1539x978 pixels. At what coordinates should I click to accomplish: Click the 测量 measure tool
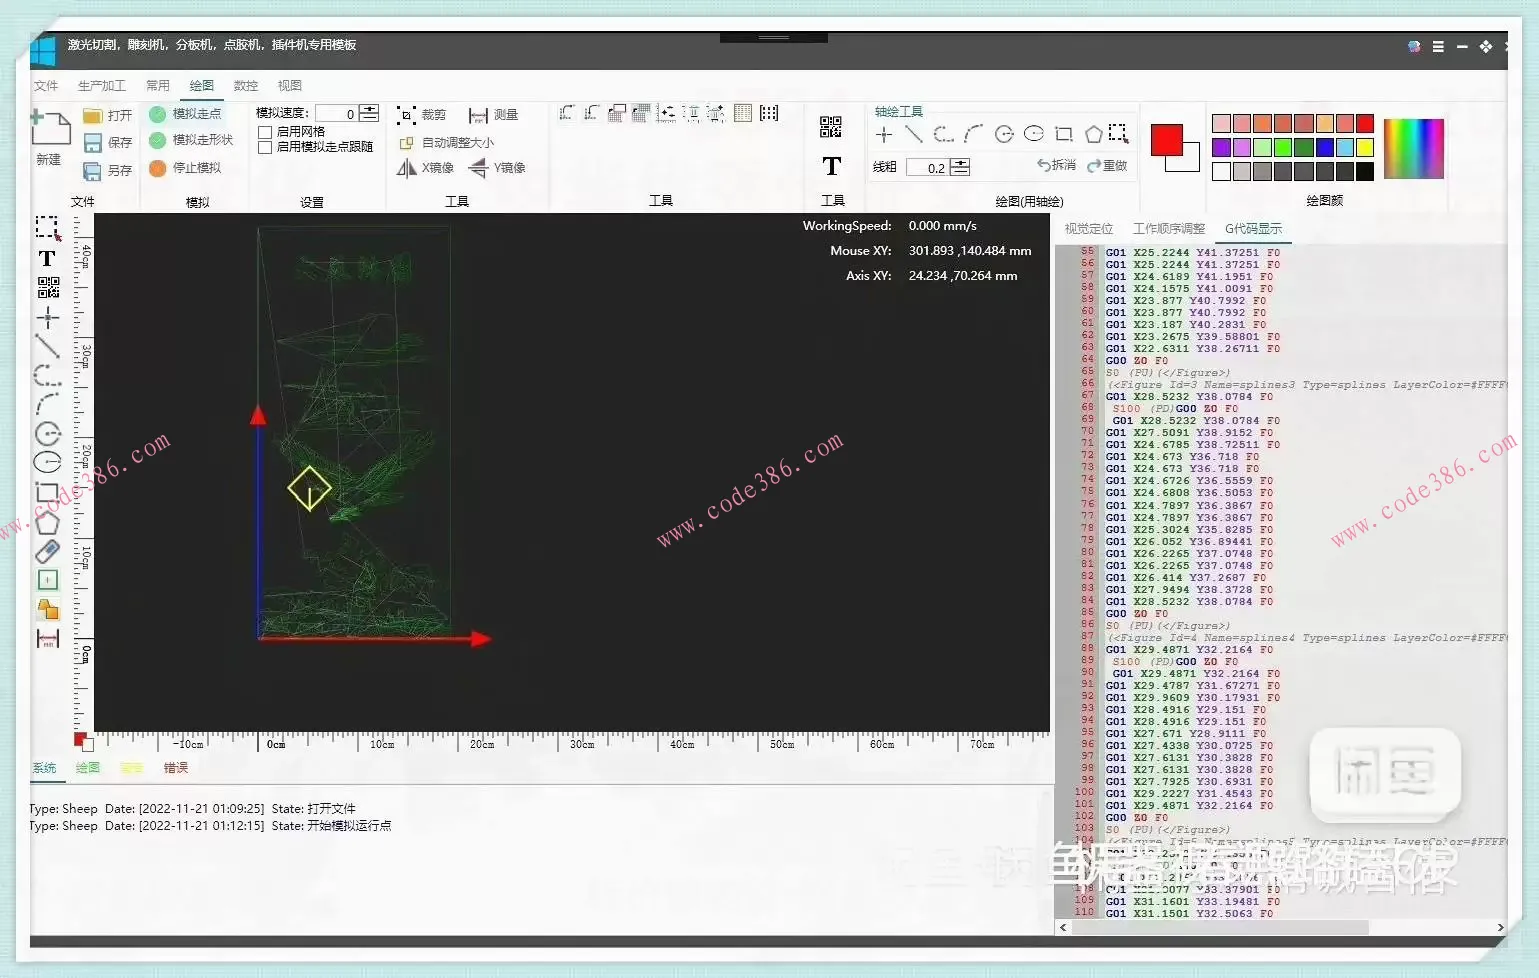point(494,115)
